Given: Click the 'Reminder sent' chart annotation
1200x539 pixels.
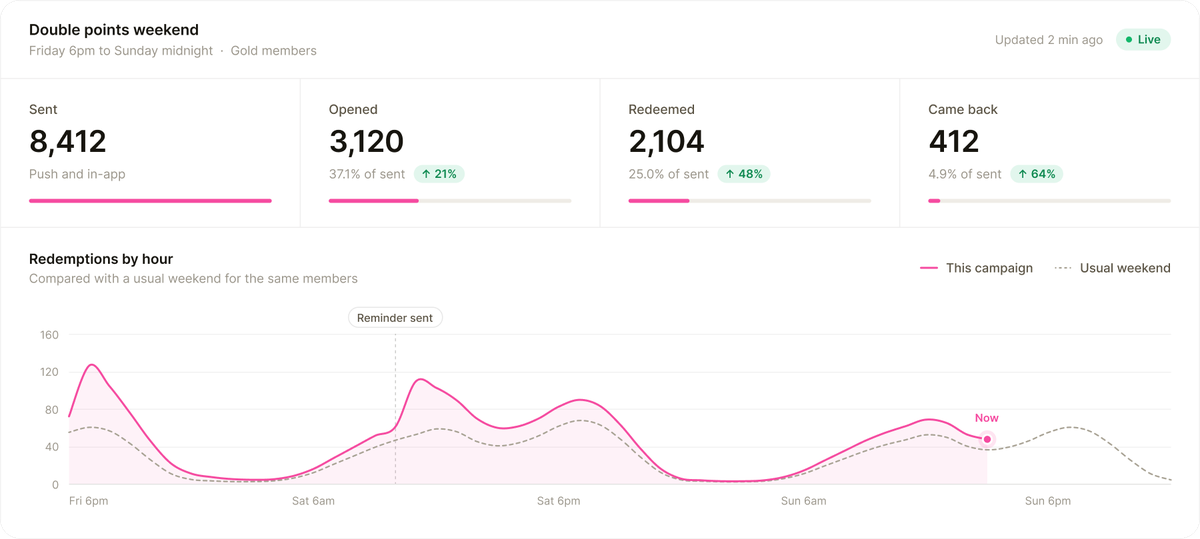Looking at the screenshot, I should (395, 318).
